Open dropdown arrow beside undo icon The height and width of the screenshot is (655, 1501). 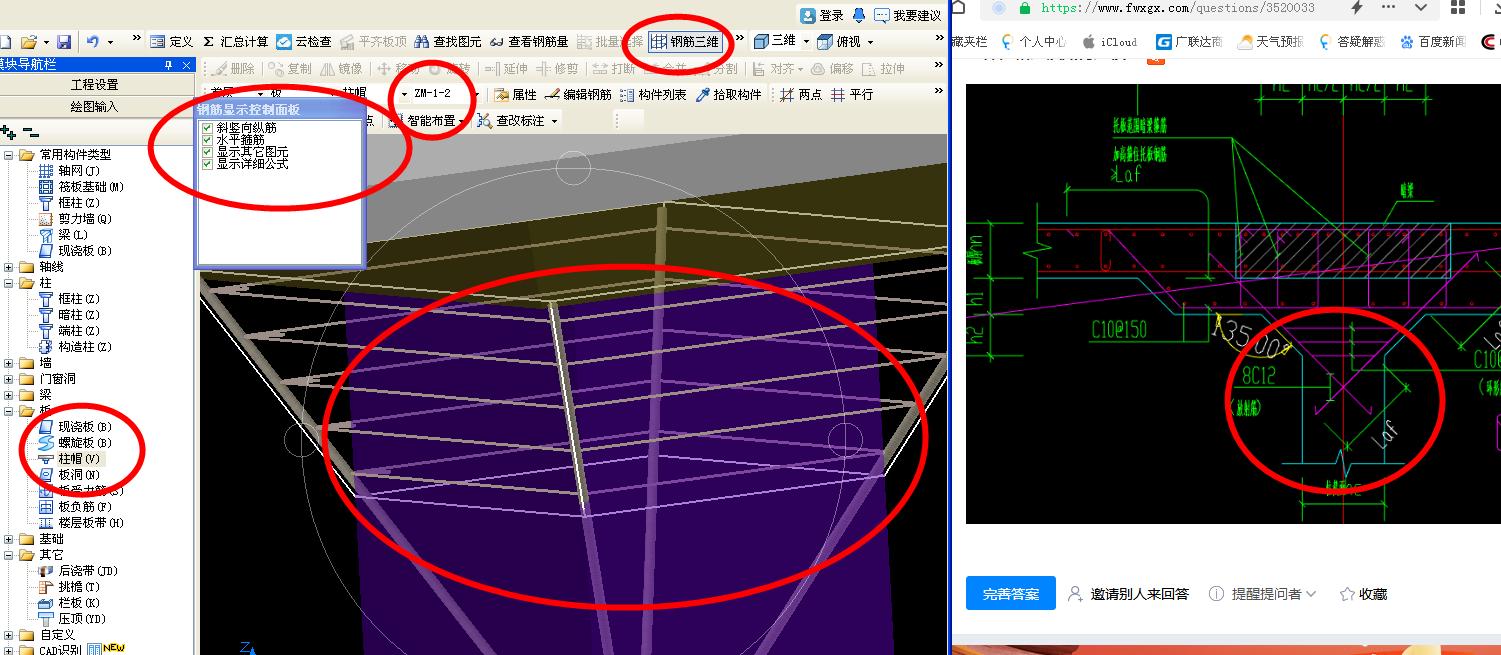point(110,42)
